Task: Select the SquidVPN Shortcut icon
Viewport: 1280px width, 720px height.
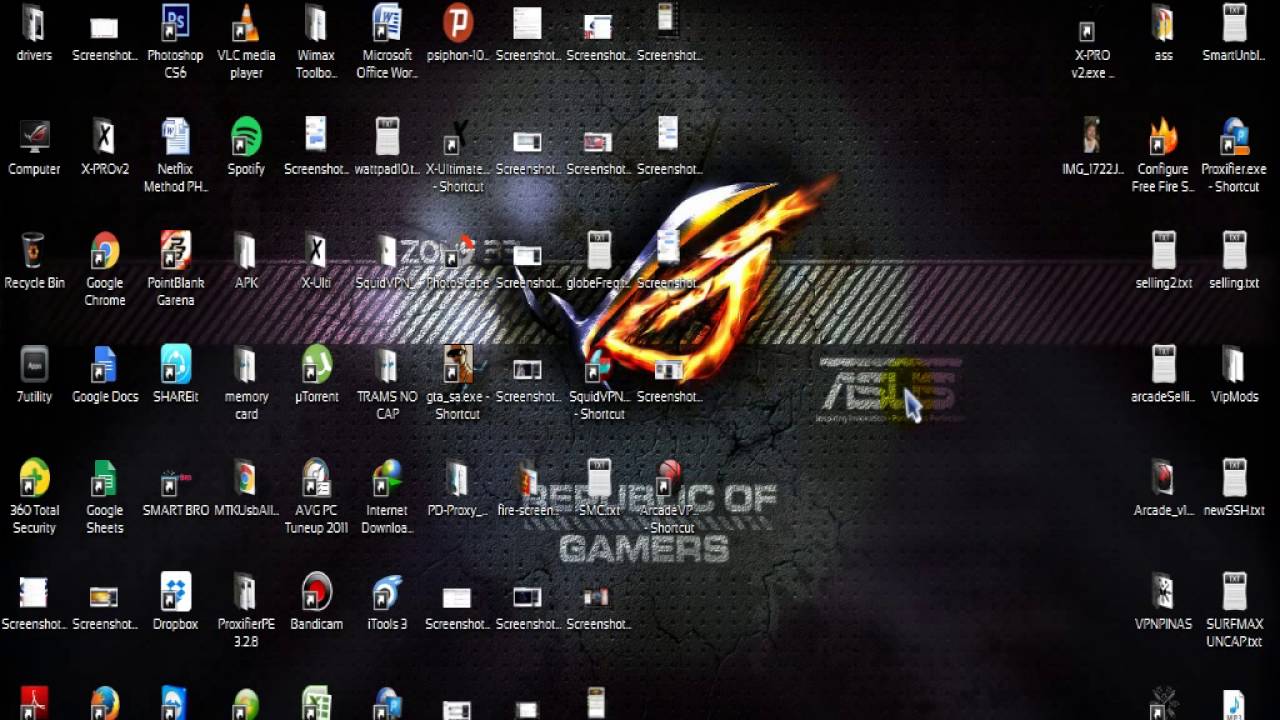Action: tap(598, 365)
